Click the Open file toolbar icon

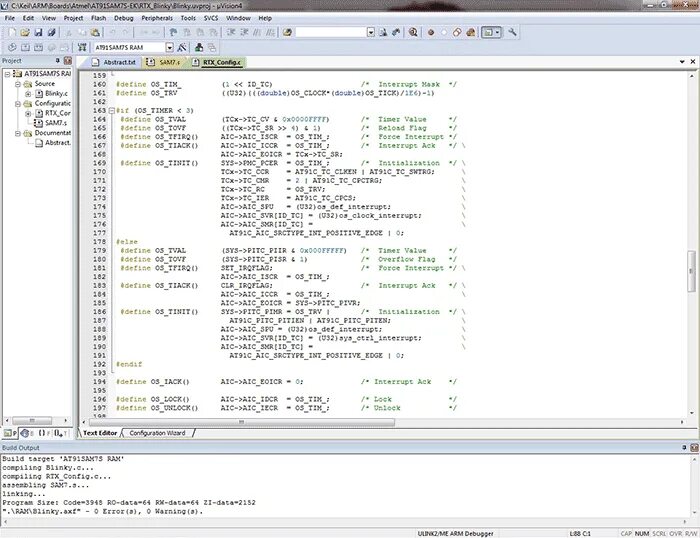pyautogui.click(x=25, y=33)
